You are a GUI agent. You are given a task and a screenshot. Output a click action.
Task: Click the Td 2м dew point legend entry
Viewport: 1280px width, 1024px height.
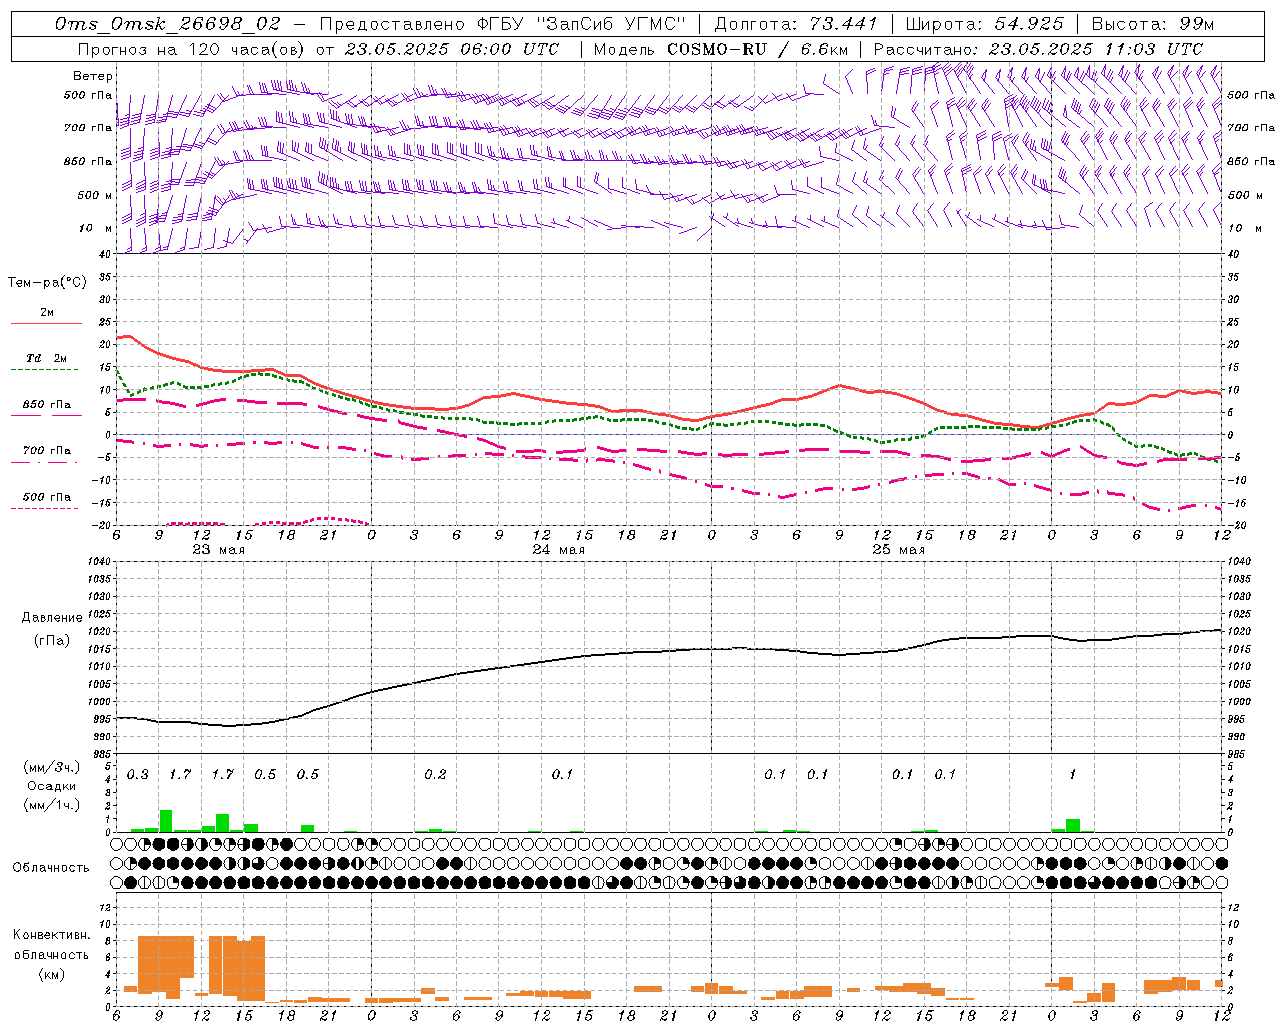(x=46, y=357)
